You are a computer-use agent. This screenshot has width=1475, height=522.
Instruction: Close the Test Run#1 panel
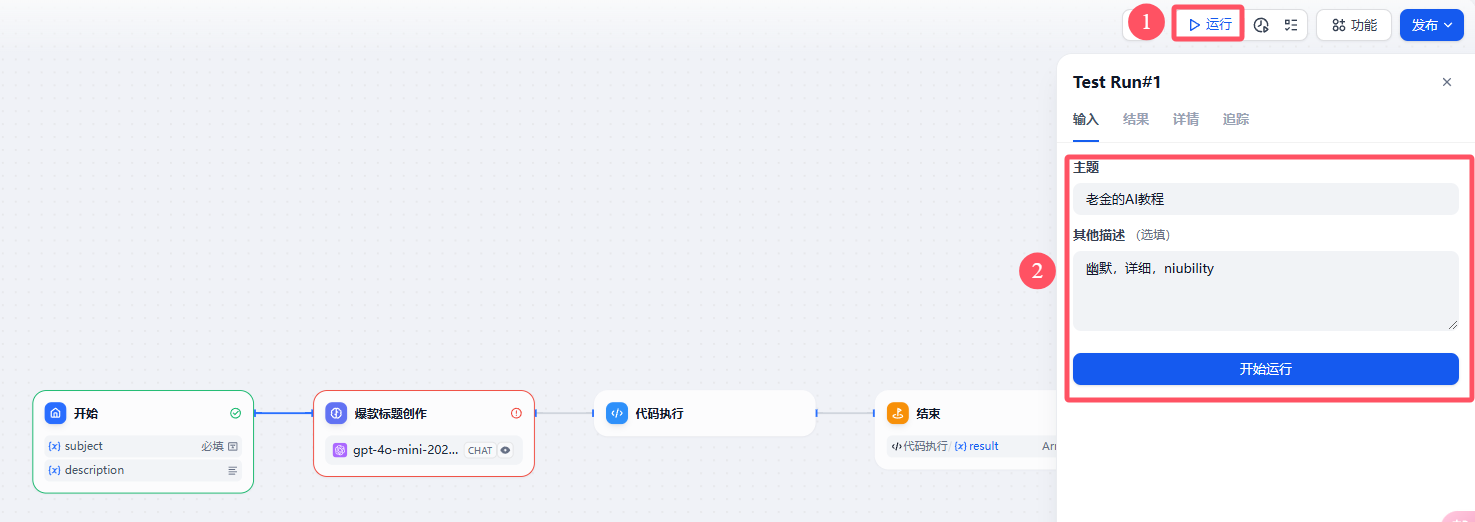(1446, 82)
